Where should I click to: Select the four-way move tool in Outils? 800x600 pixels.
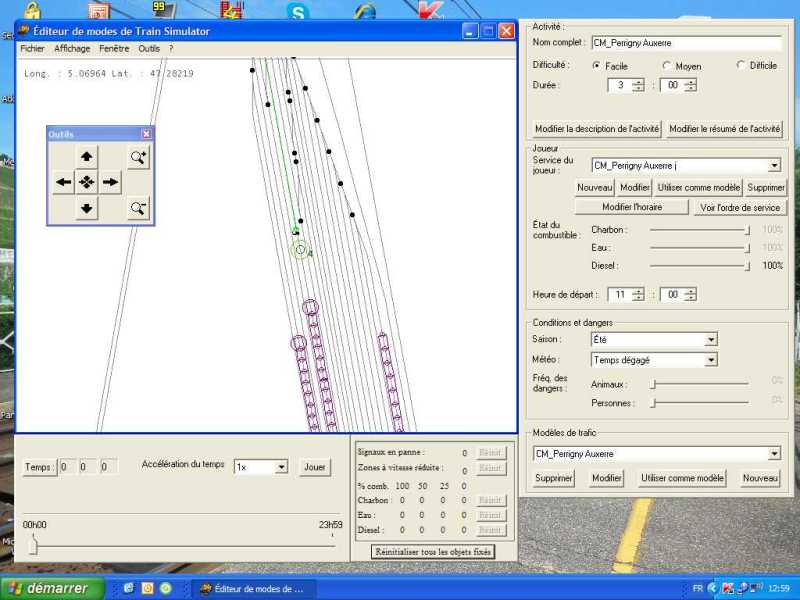(x=87, y=182)
